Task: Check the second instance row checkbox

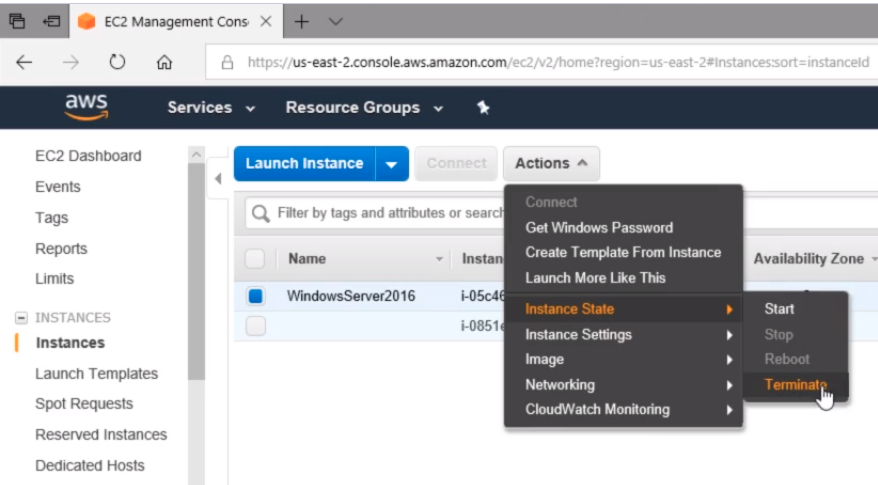Action: click(x=255, y=326)
